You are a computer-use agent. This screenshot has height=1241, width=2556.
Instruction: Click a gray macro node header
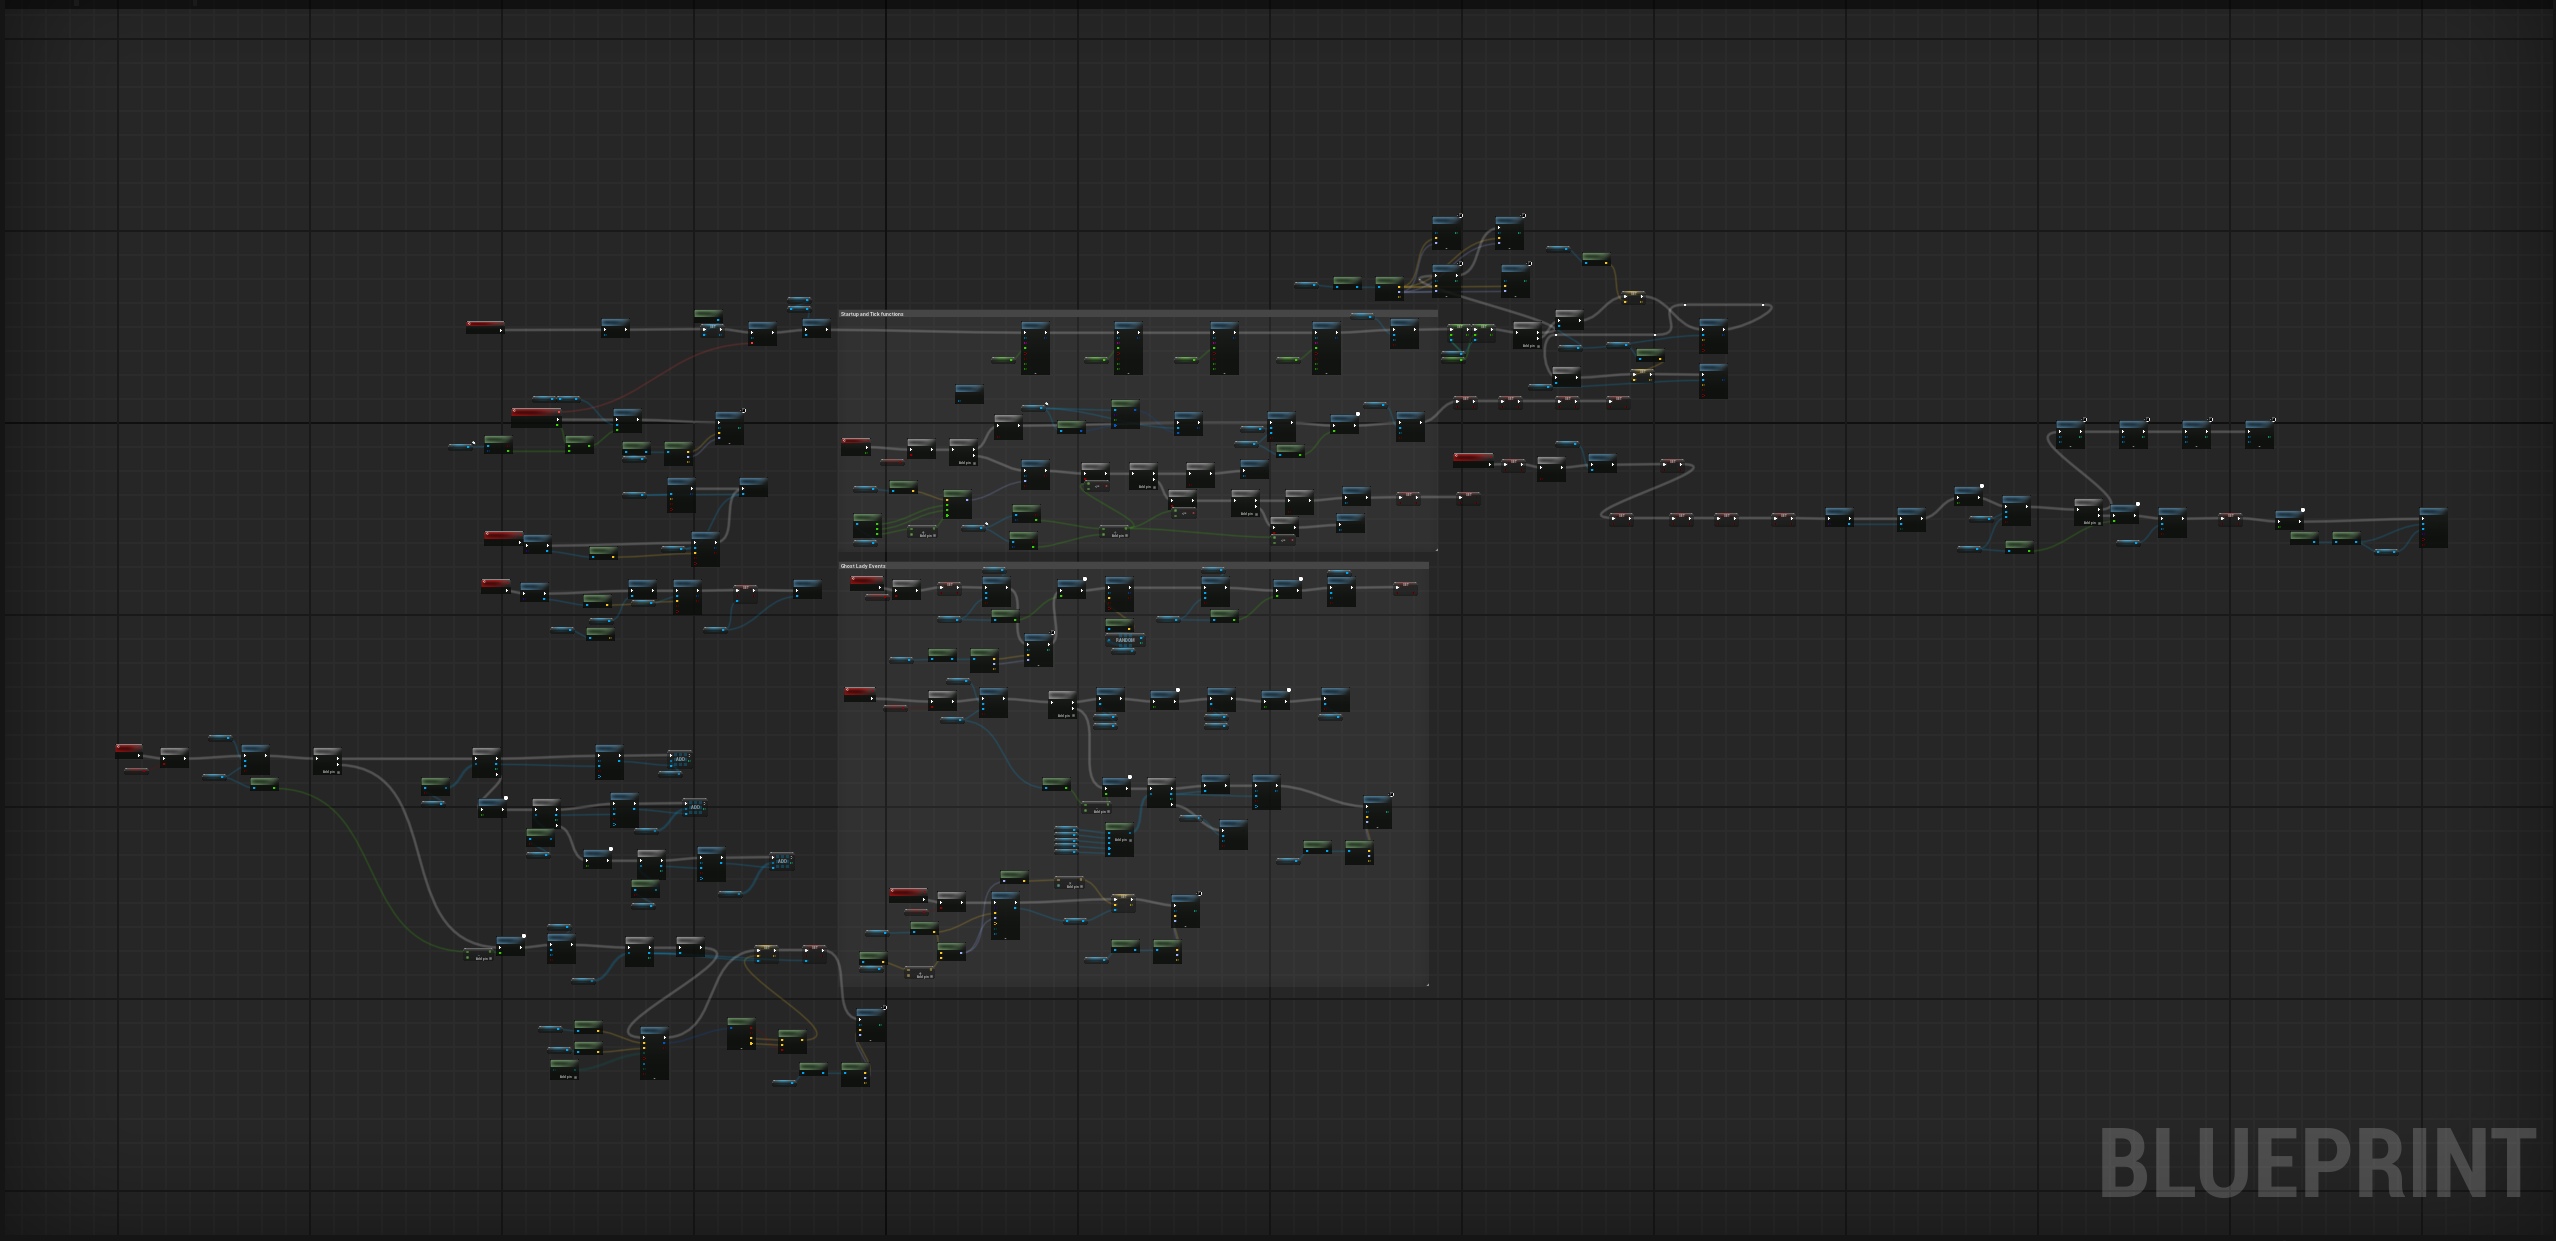(920, 442)
